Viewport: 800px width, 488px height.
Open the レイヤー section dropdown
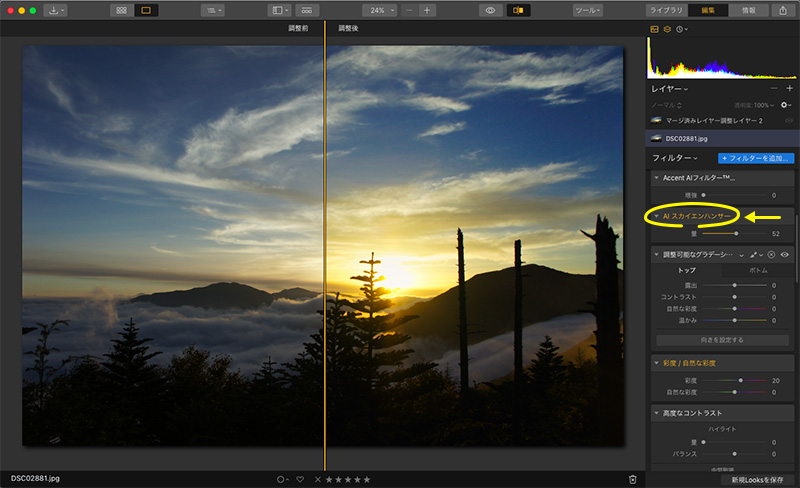pos(669,89)
